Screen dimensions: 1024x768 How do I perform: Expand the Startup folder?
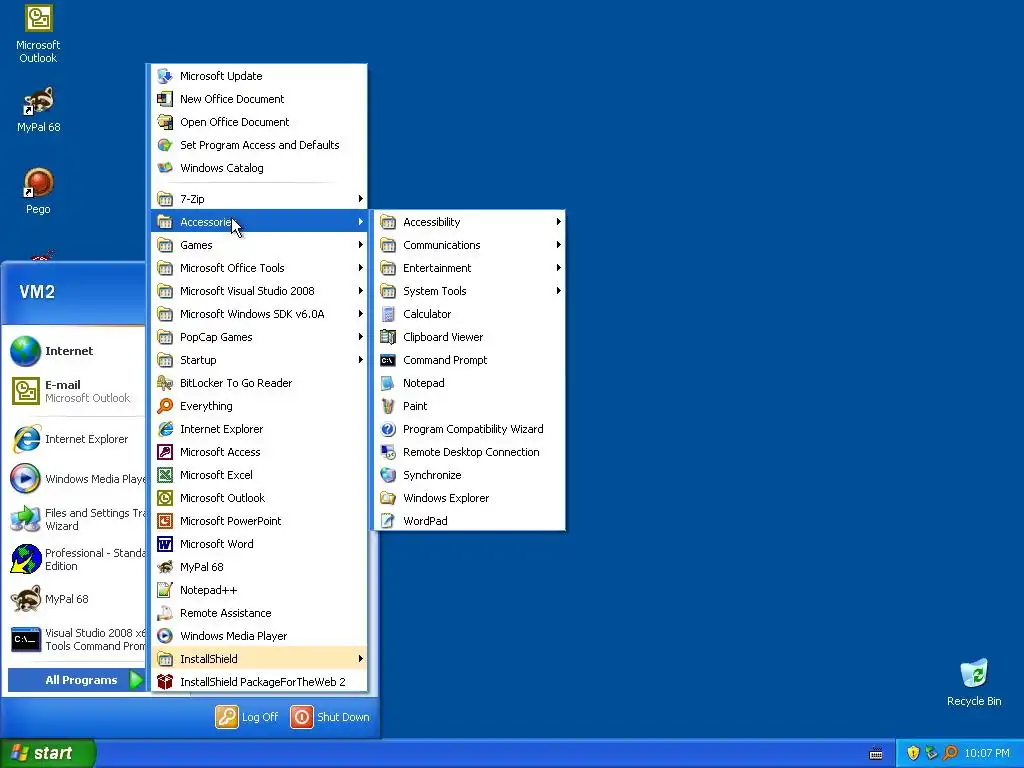(259, 360)
